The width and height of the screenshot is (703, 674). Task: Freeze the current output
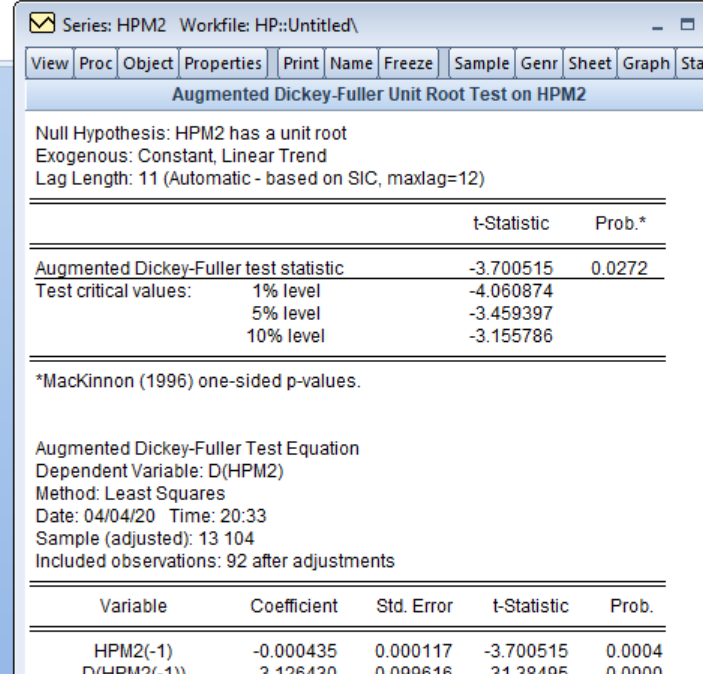coord(408,64)
